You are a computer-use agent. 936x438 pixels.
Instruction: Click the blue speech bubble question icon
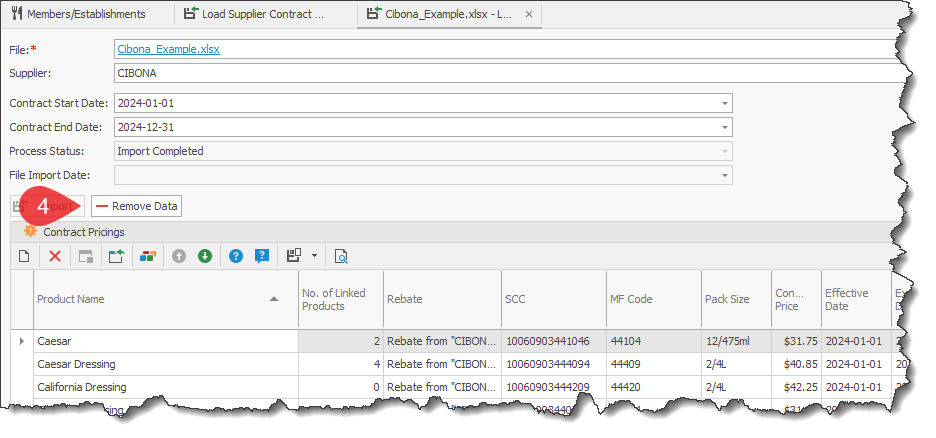[x=262, y=256]
